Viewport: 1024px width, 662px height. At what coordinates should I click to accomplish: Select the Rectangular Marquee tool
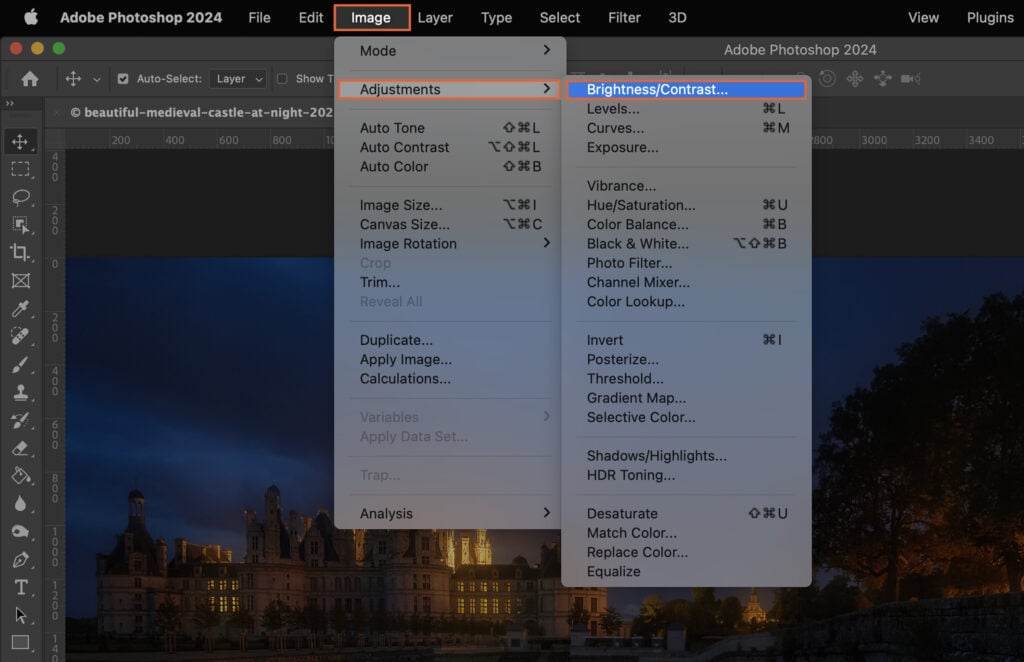coord(20,169)
